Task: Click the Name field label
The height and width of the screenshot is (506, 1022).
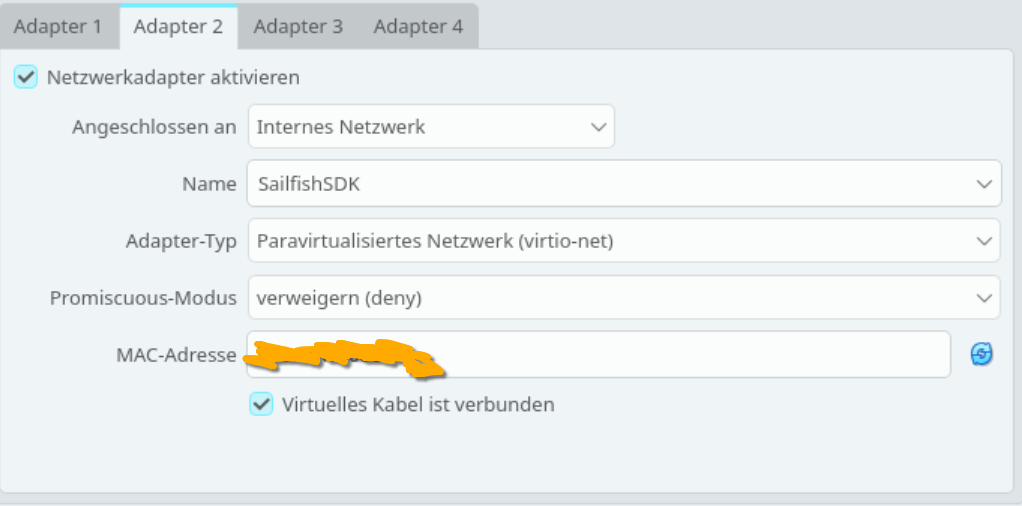Action: pyautogui.click(x=209, y=184)
